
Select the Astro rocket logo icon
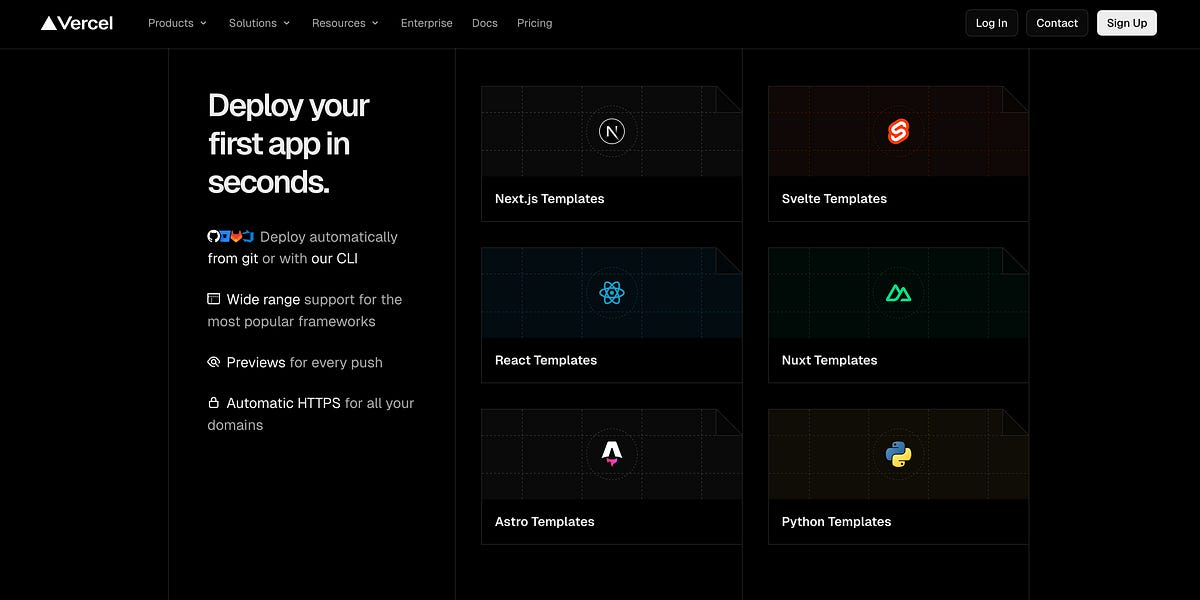pos(611,455)
